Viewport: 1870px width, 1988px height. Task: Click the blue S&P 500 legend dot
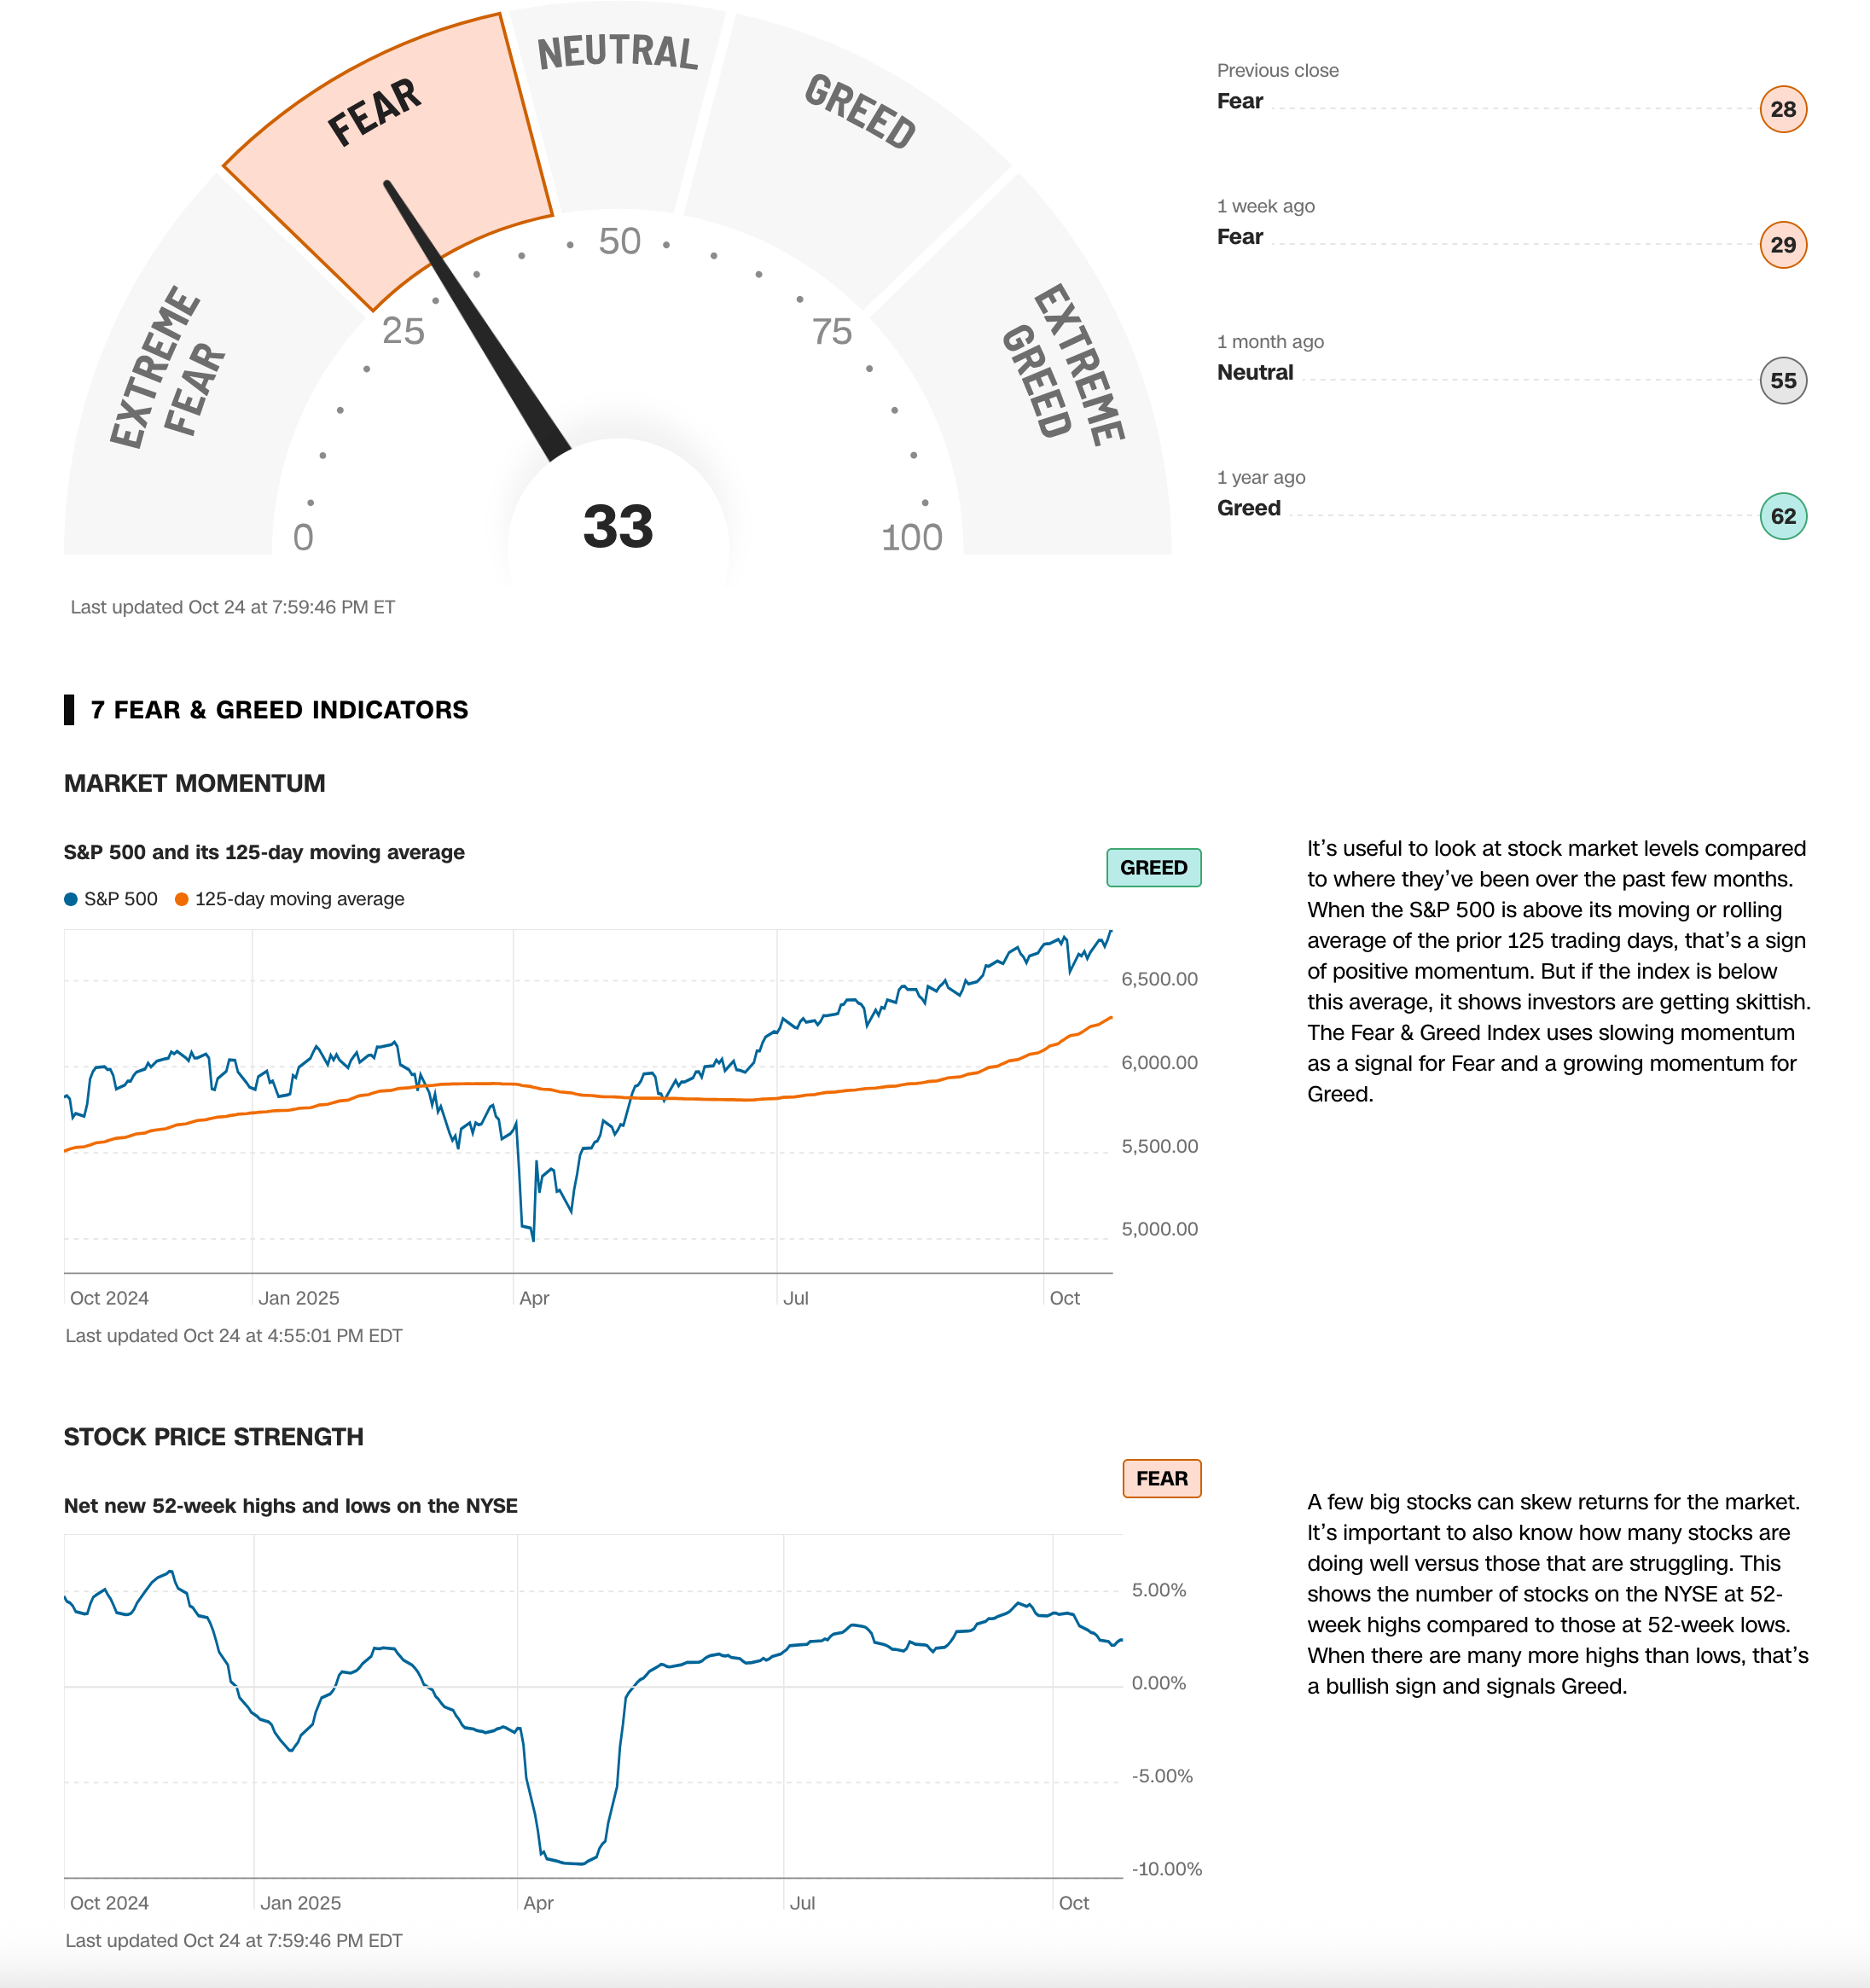71,899
